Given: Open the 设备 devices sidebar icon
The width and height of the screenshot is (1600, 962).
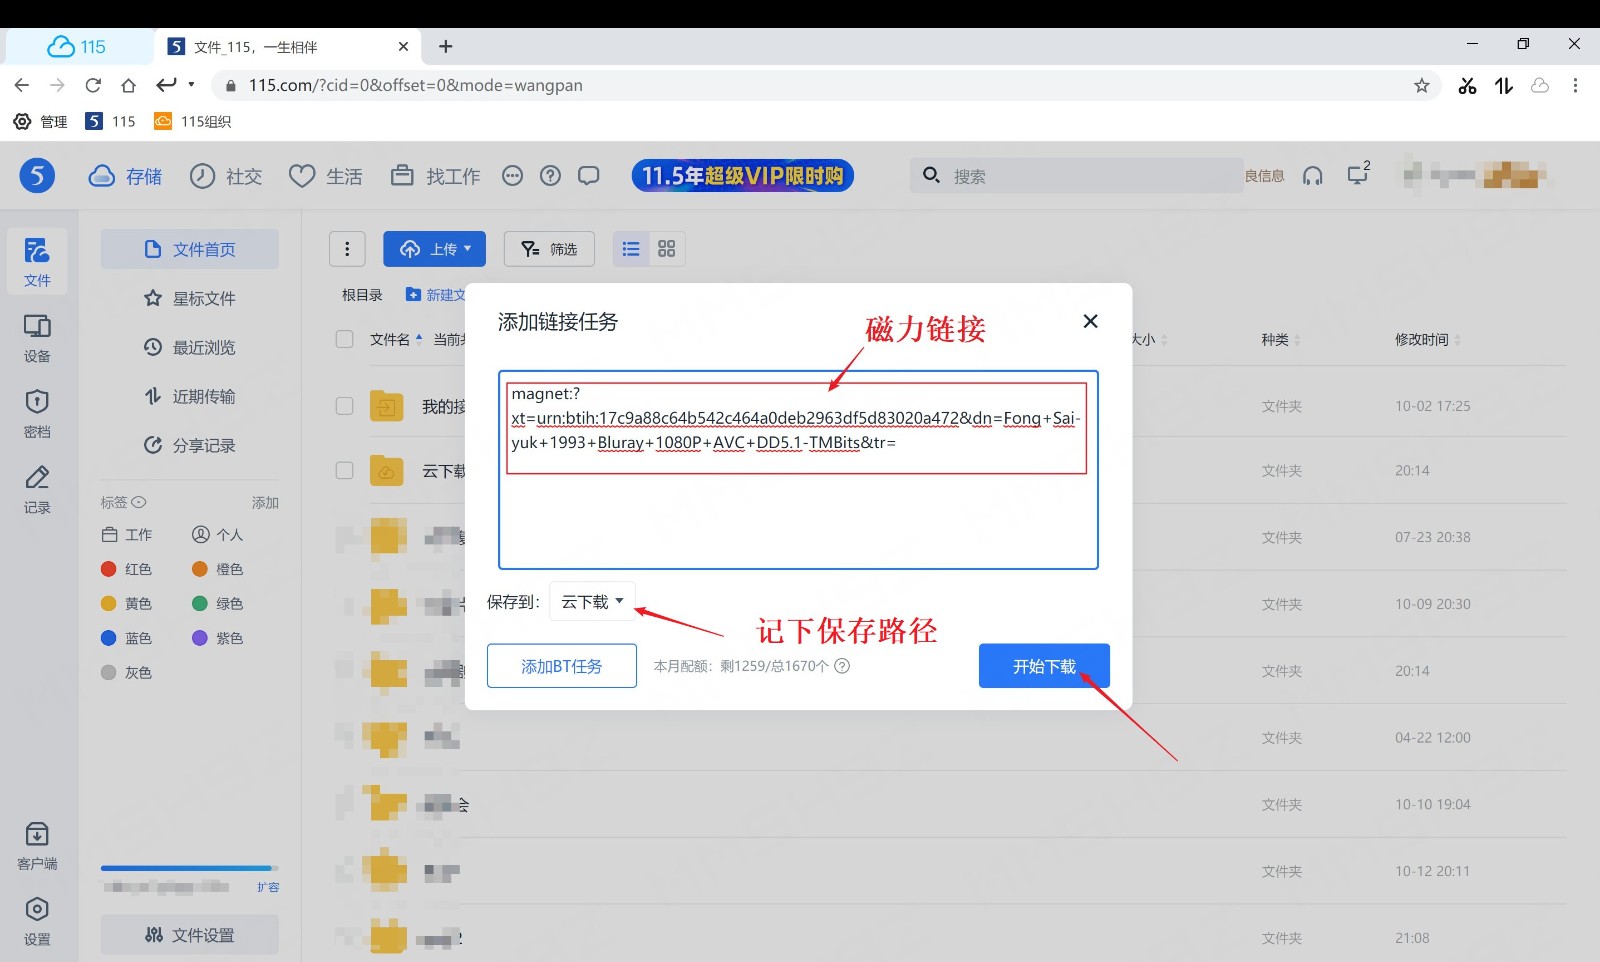Looking at the screenshot, I should tap(37, 337).
